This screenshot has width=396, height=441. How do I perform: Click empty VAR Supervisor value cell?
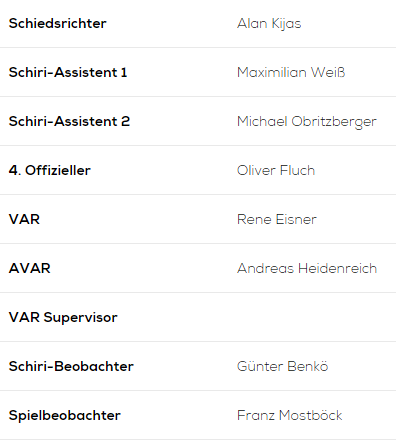click(x=315, y=317)
